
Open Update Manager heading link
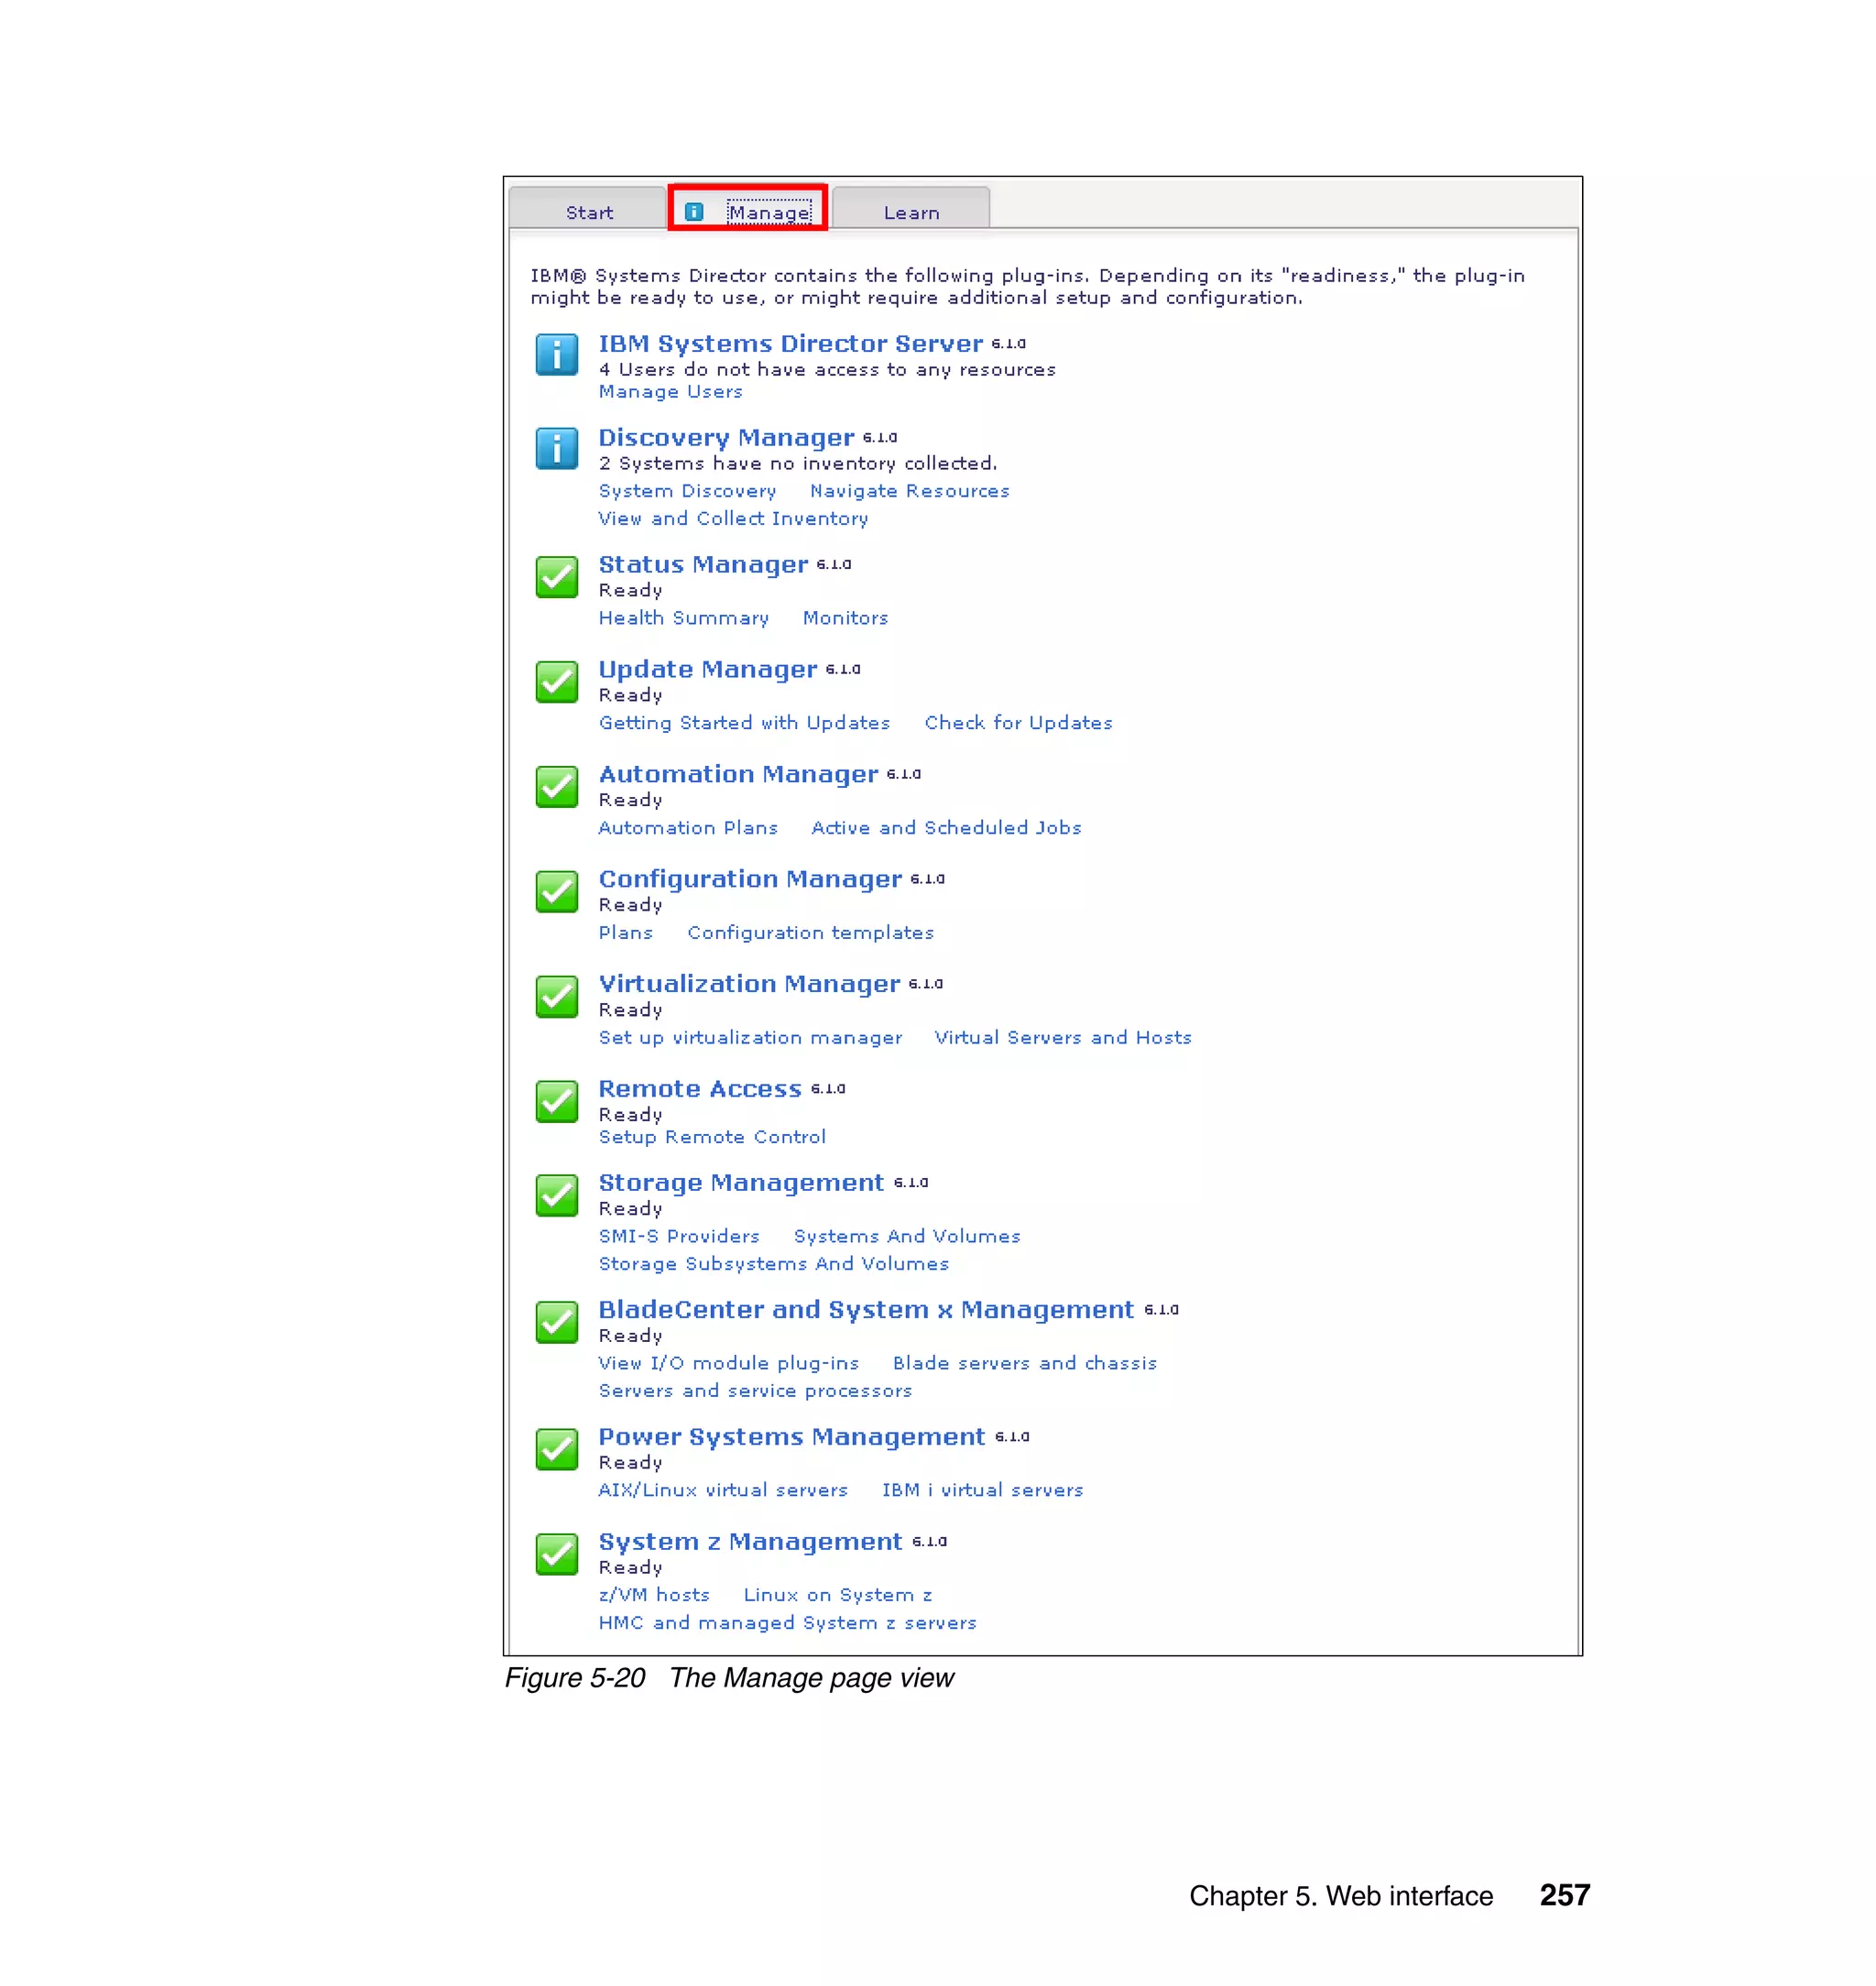(x=707, y=670)
